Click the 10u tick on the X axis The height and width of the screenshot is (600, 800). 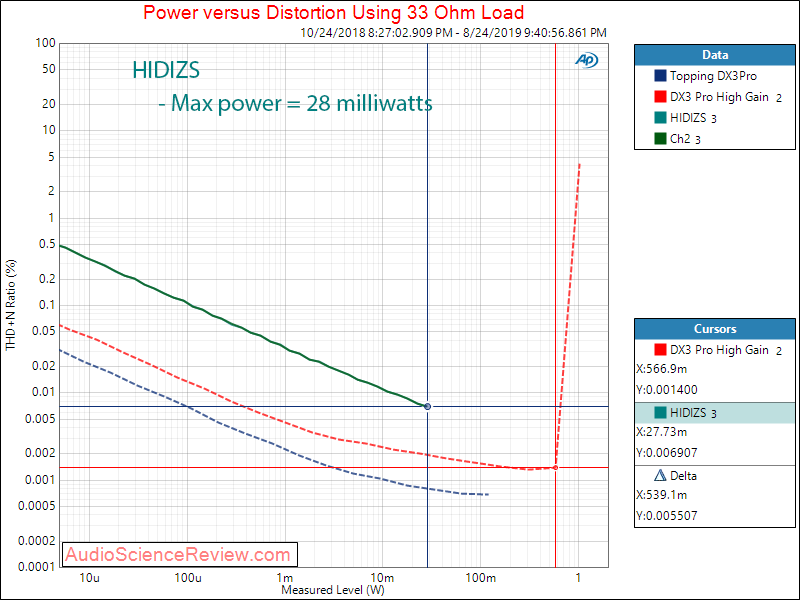pos(89,578)
